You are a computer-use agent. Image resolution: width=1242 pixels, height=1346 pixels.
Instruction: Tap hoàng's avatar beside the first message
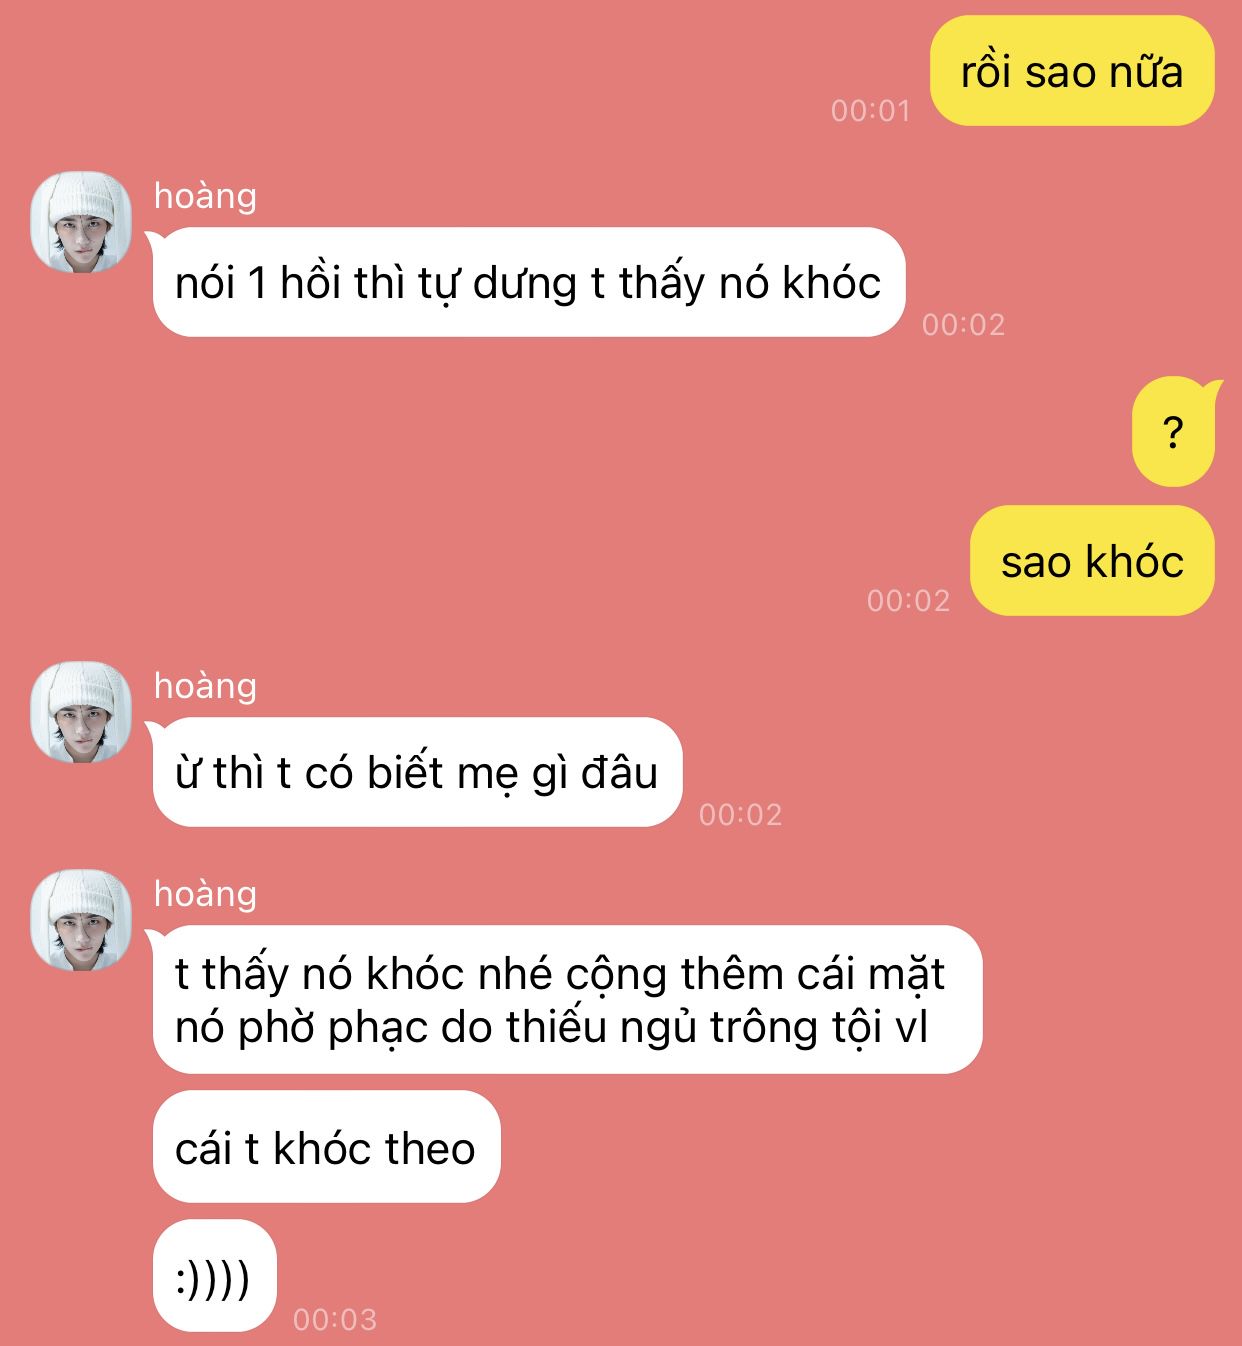[81, 222]
